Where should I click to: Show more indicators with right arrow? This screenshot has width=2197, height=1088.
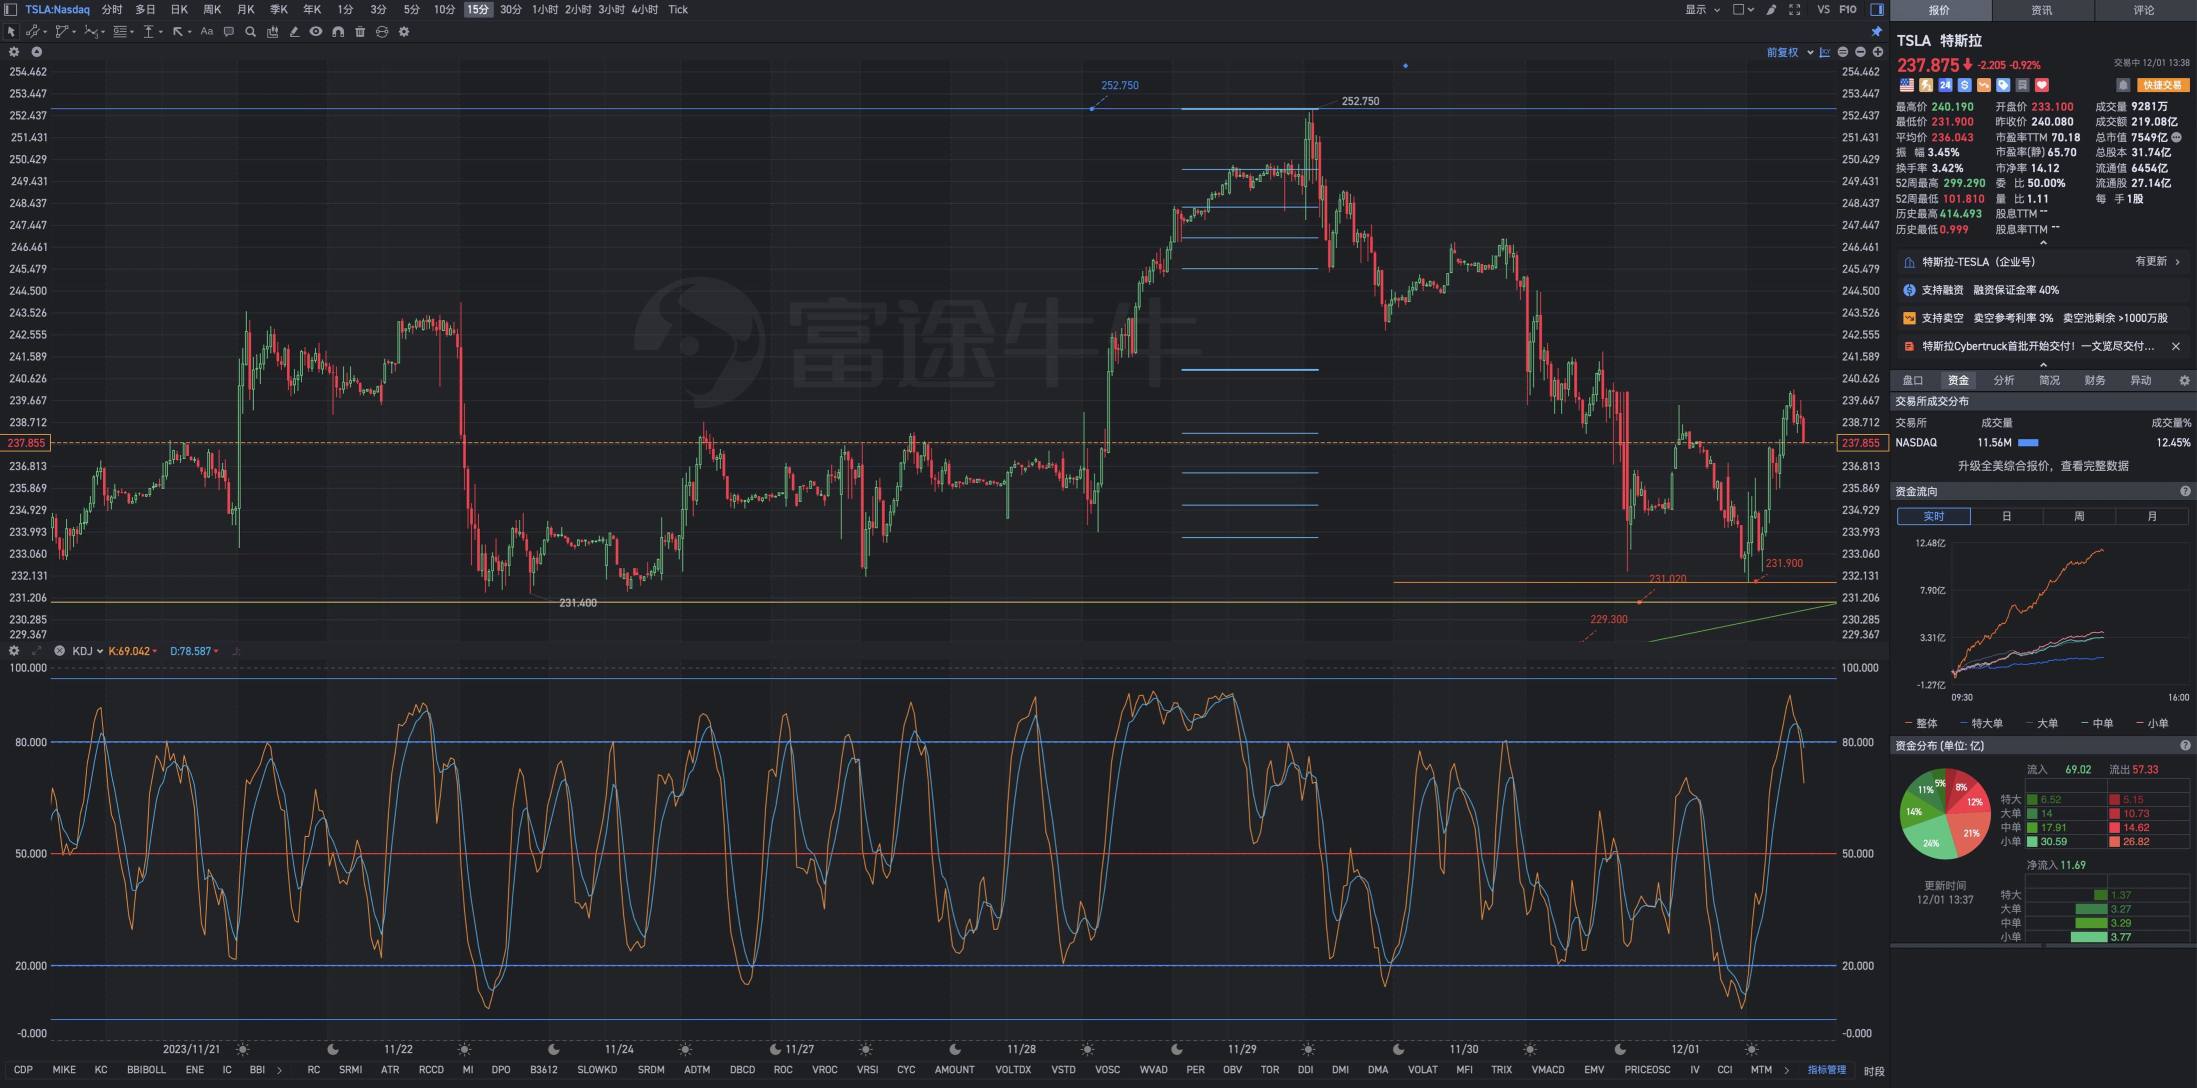[x=1786, y=1070]
